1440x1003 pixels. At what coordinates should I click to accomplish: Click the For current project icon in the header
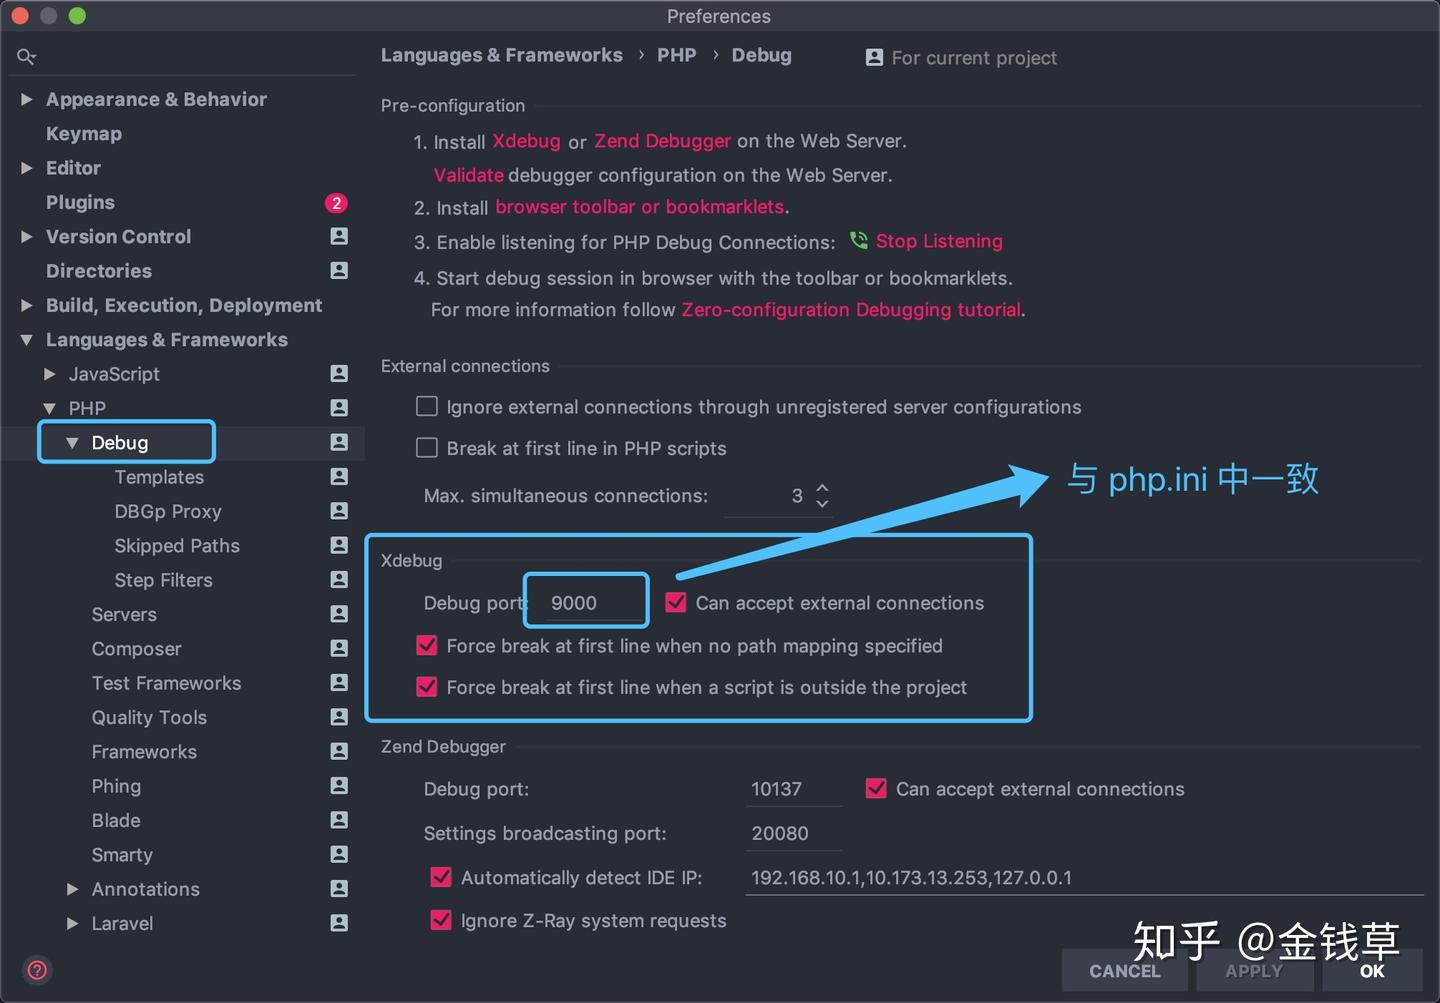click(874, 57)
